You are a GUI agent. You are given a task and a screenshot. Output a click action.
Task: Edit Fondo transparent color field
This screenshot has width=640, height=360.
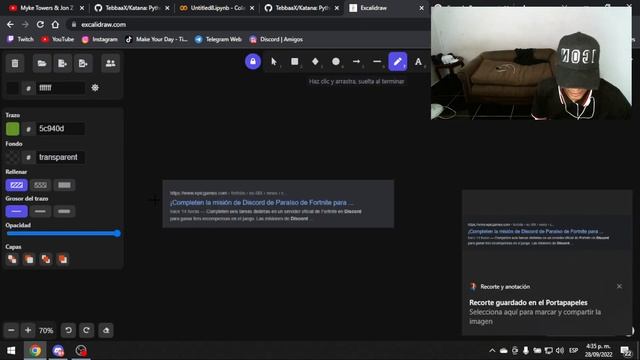[x=60, y=157]
